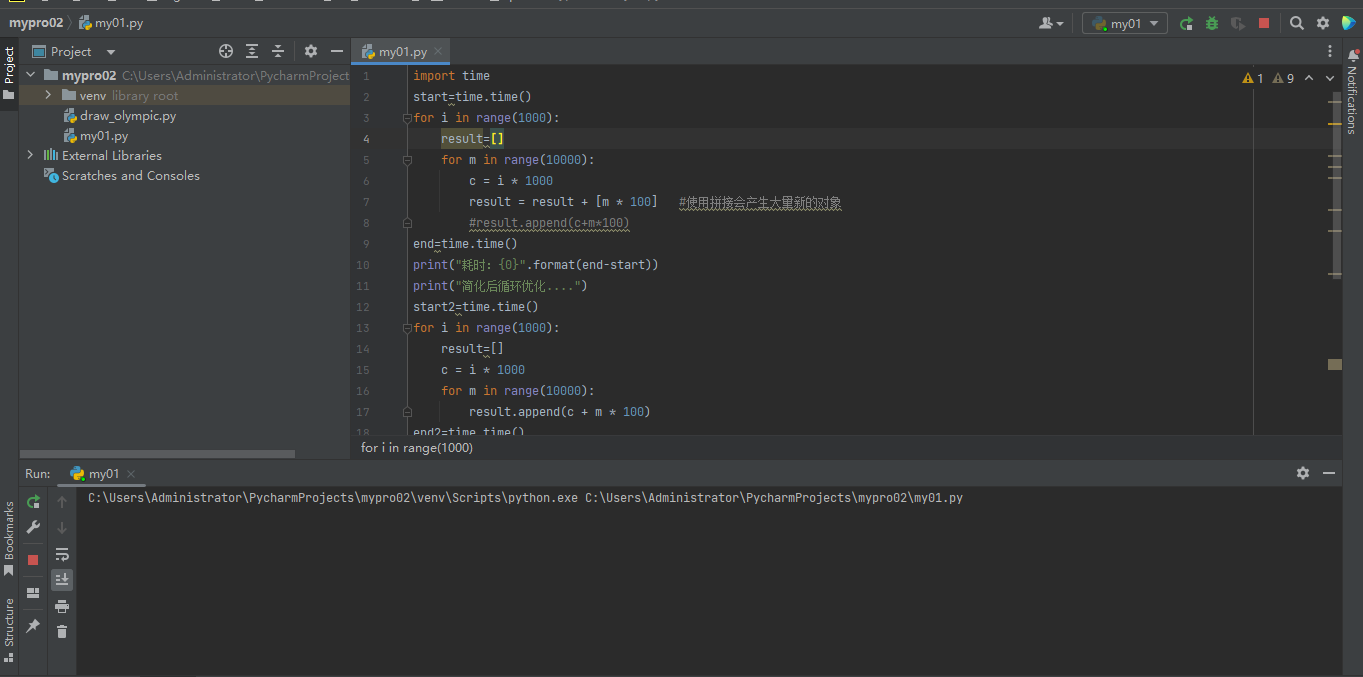Place cursor on line 4 'result=[]'
This screenshot has height=677, width=1363.
[x=472, y=139]
